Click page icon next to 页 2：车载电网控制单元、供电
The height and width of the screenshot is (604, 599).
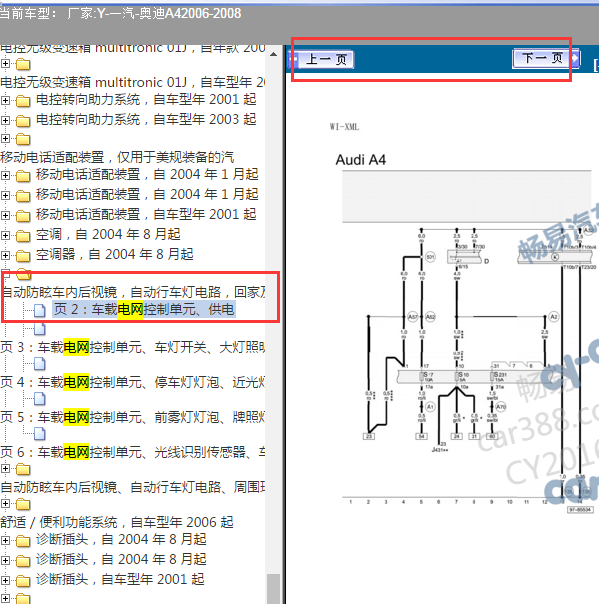coord(39,310)
